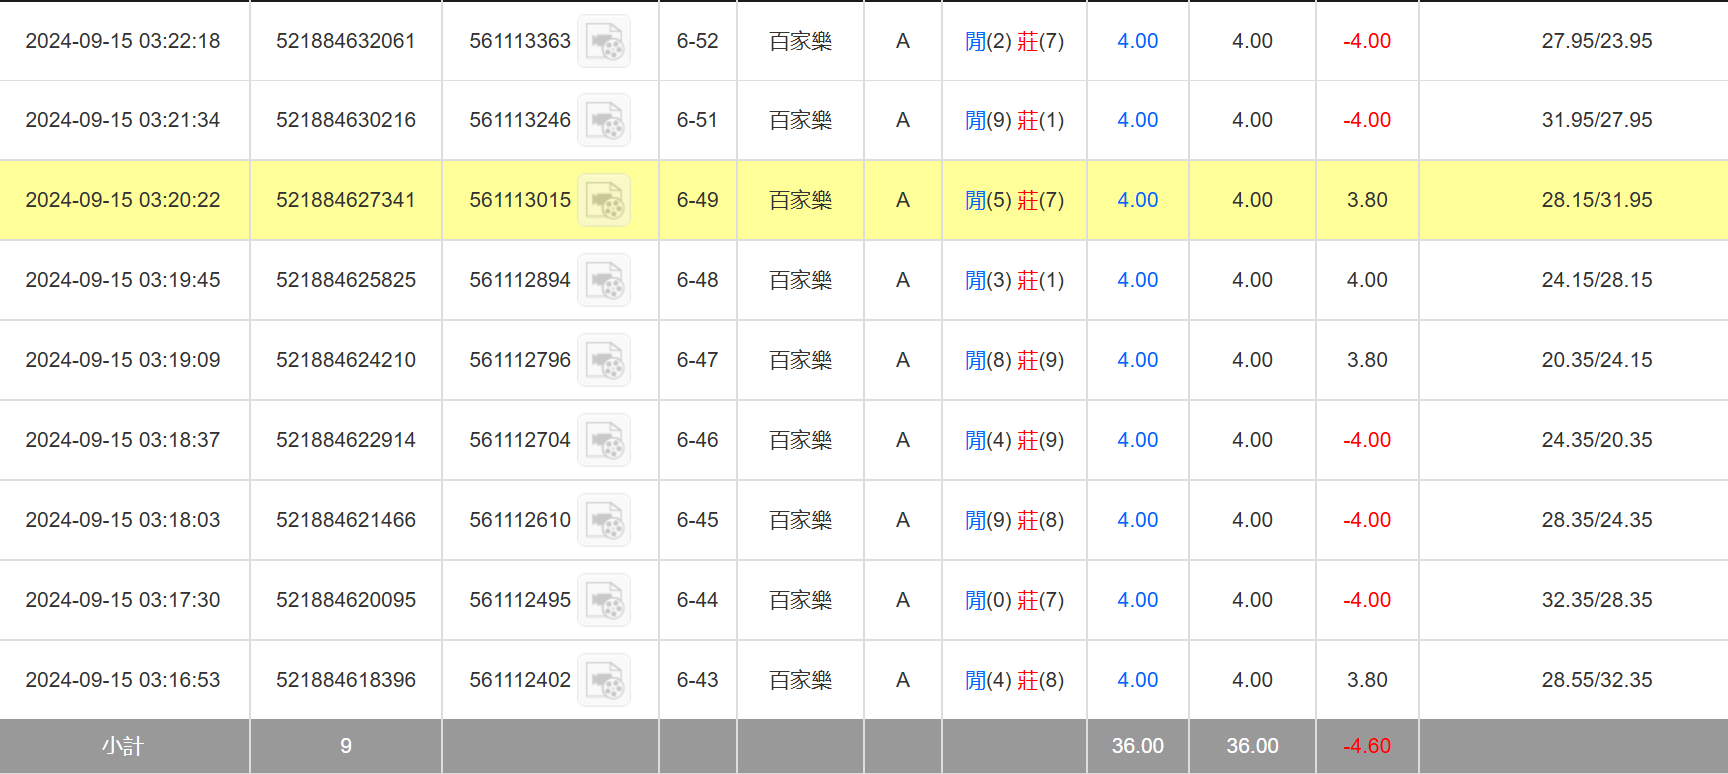Click result 閒(9) 莊(1) in 6-51 row
1728x774 pixels.
pos(1014,120)
